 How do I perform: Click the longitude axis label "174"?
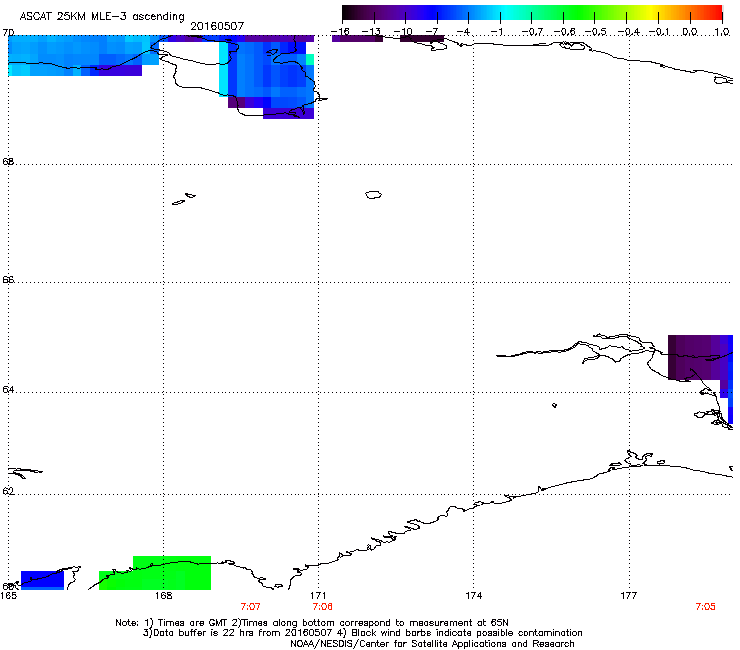tap(474, 596)
